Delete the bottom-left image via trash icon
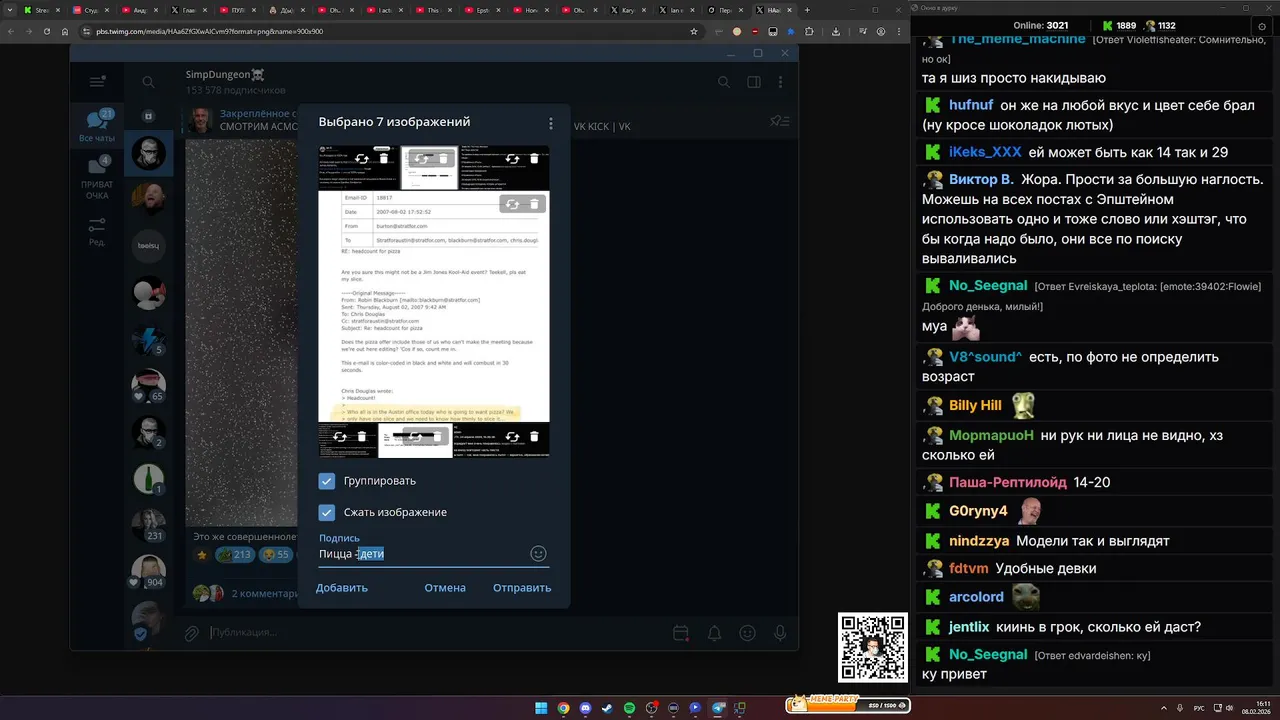 point(362,437)
